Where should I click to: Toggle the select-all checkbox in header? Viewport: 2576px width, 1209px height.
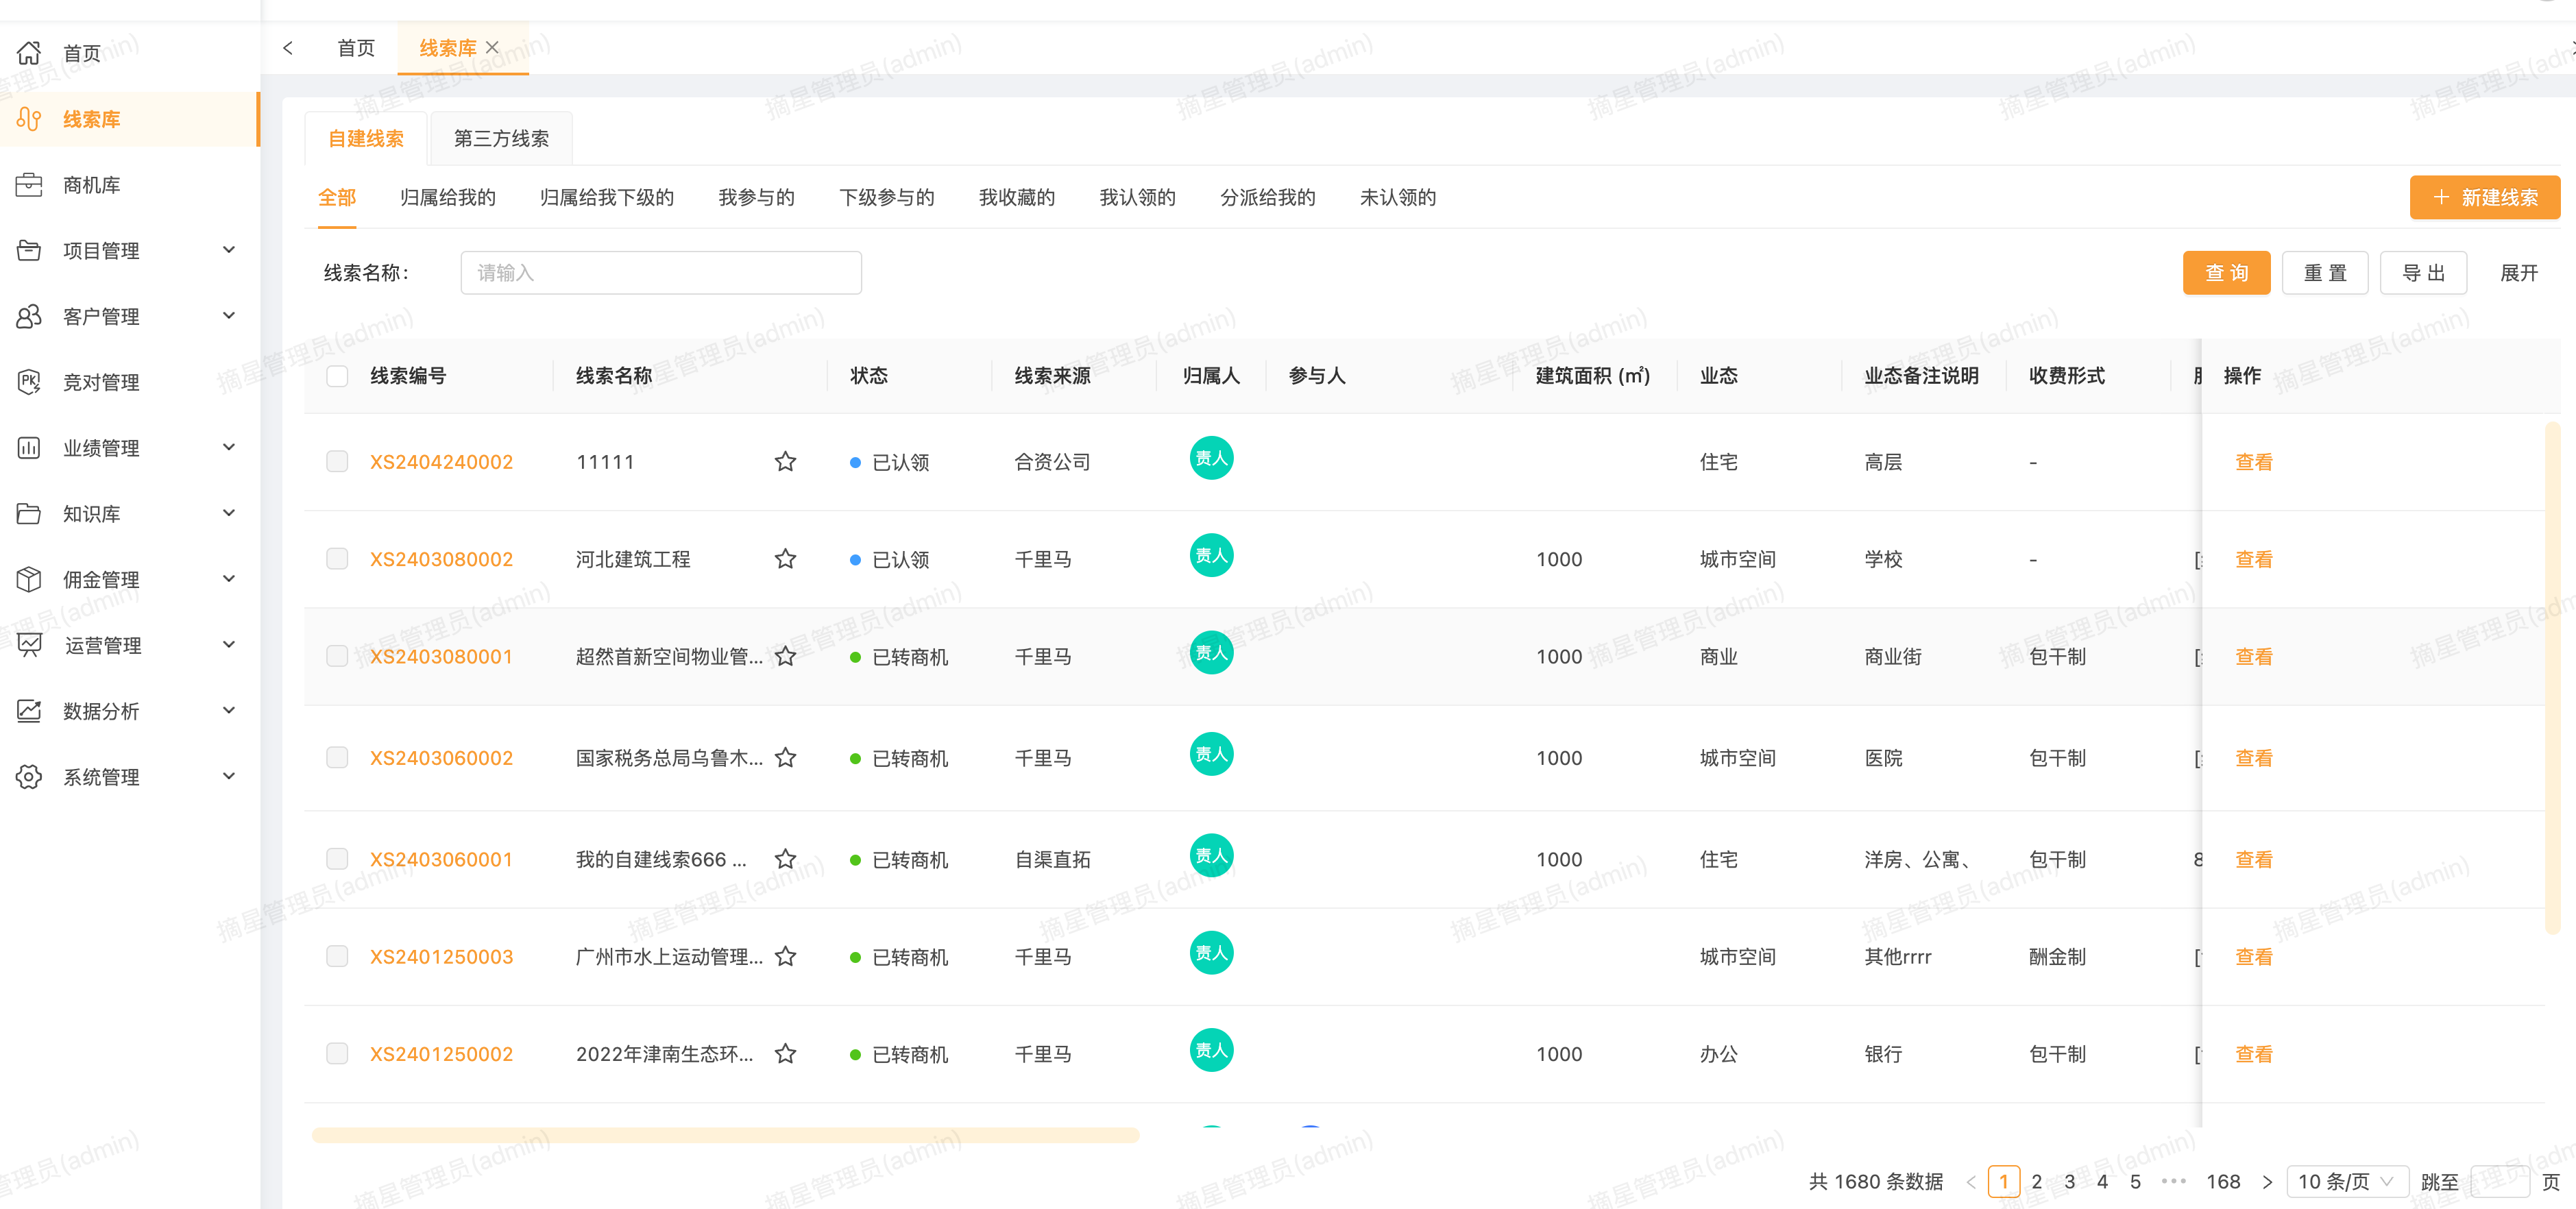tap(337, 376)
